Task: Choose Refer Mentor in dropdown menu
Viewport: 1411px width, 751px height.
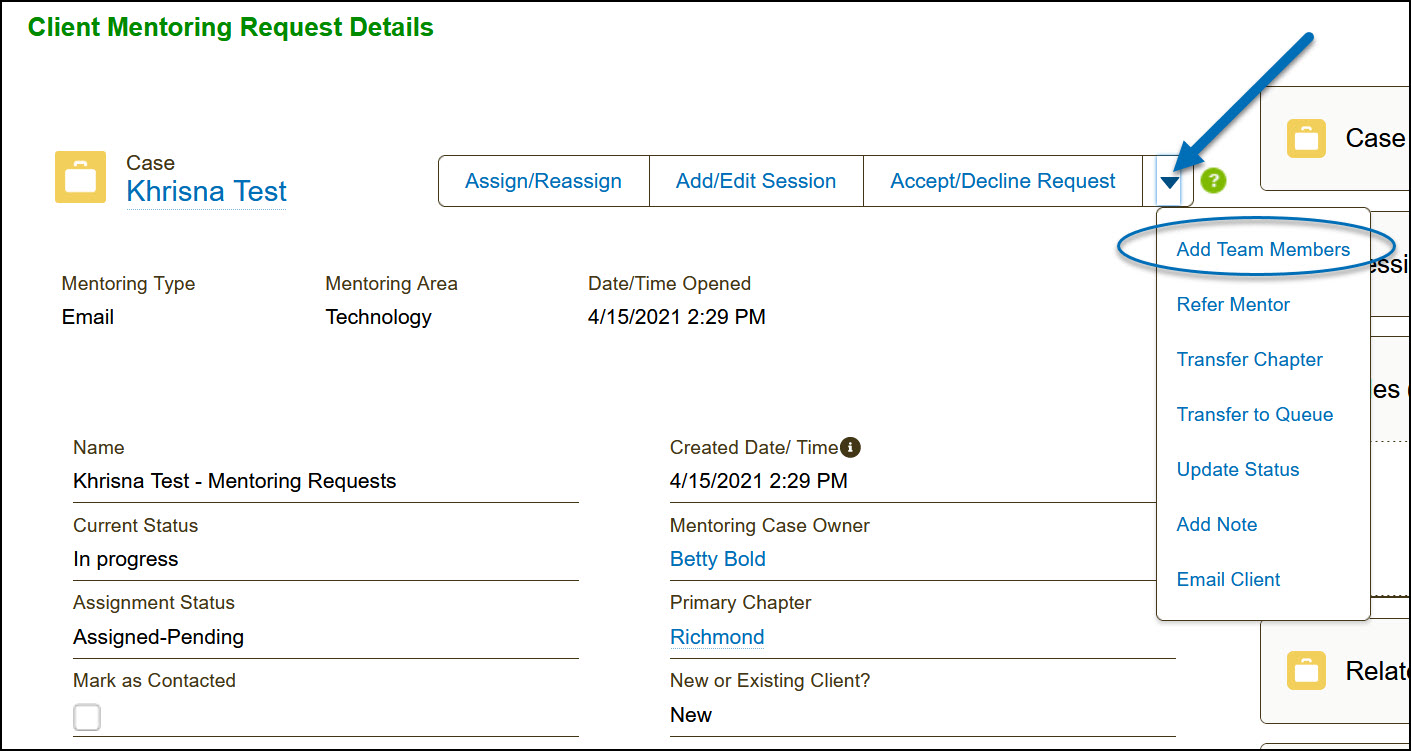Action: (x=1233, y=305)
